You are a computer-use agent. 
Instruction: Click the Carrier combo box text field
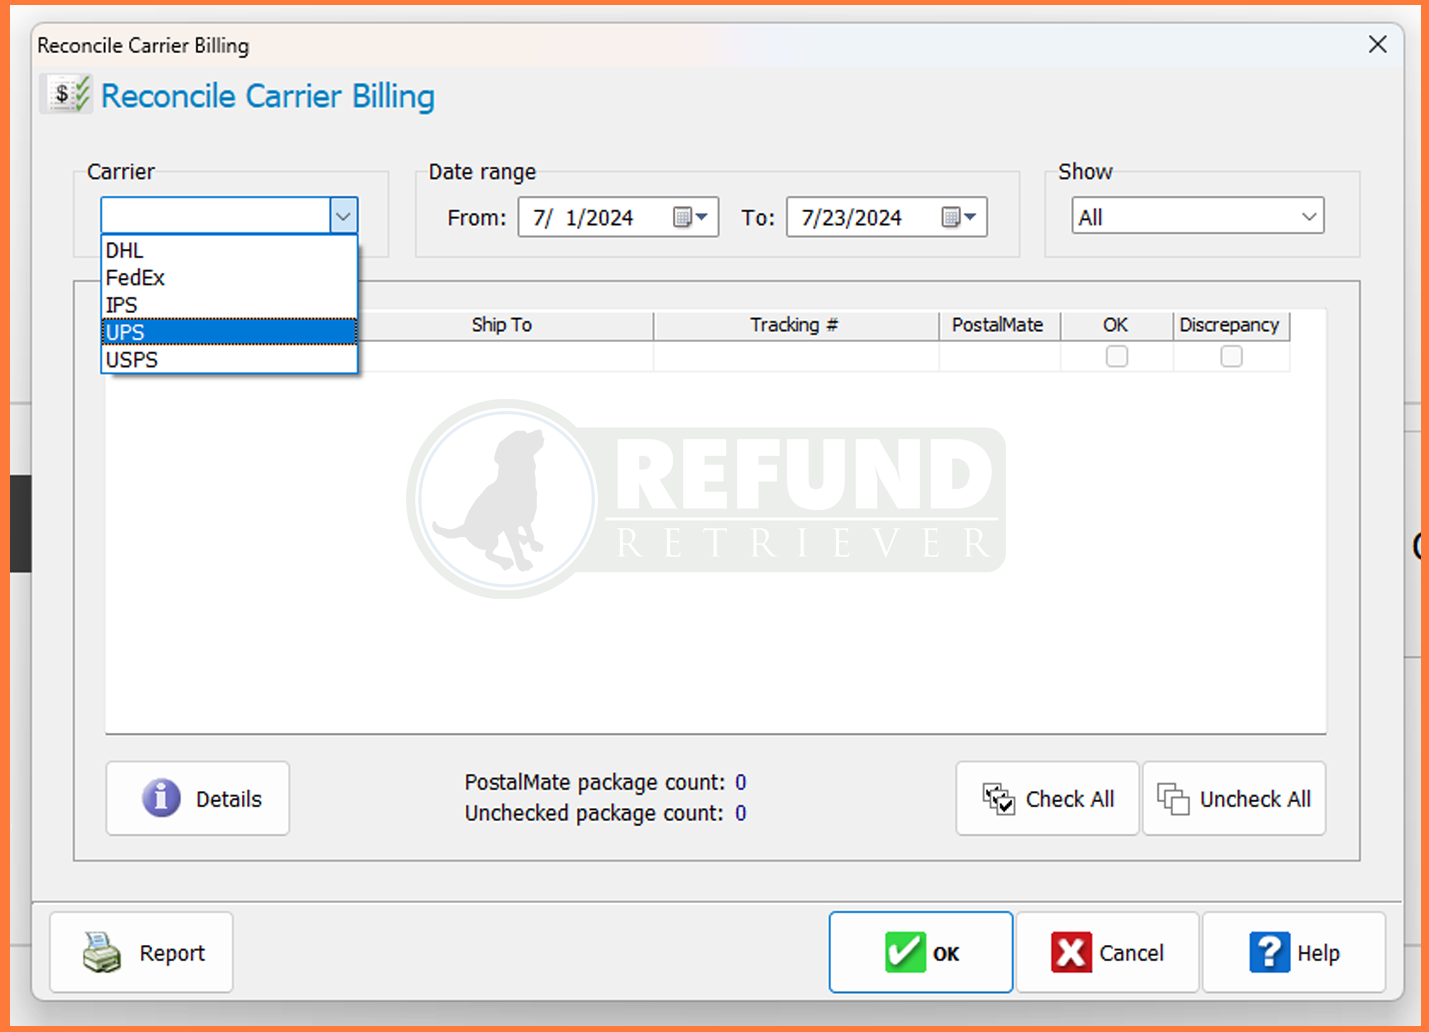pyautogui.click(x=216, y=216)
